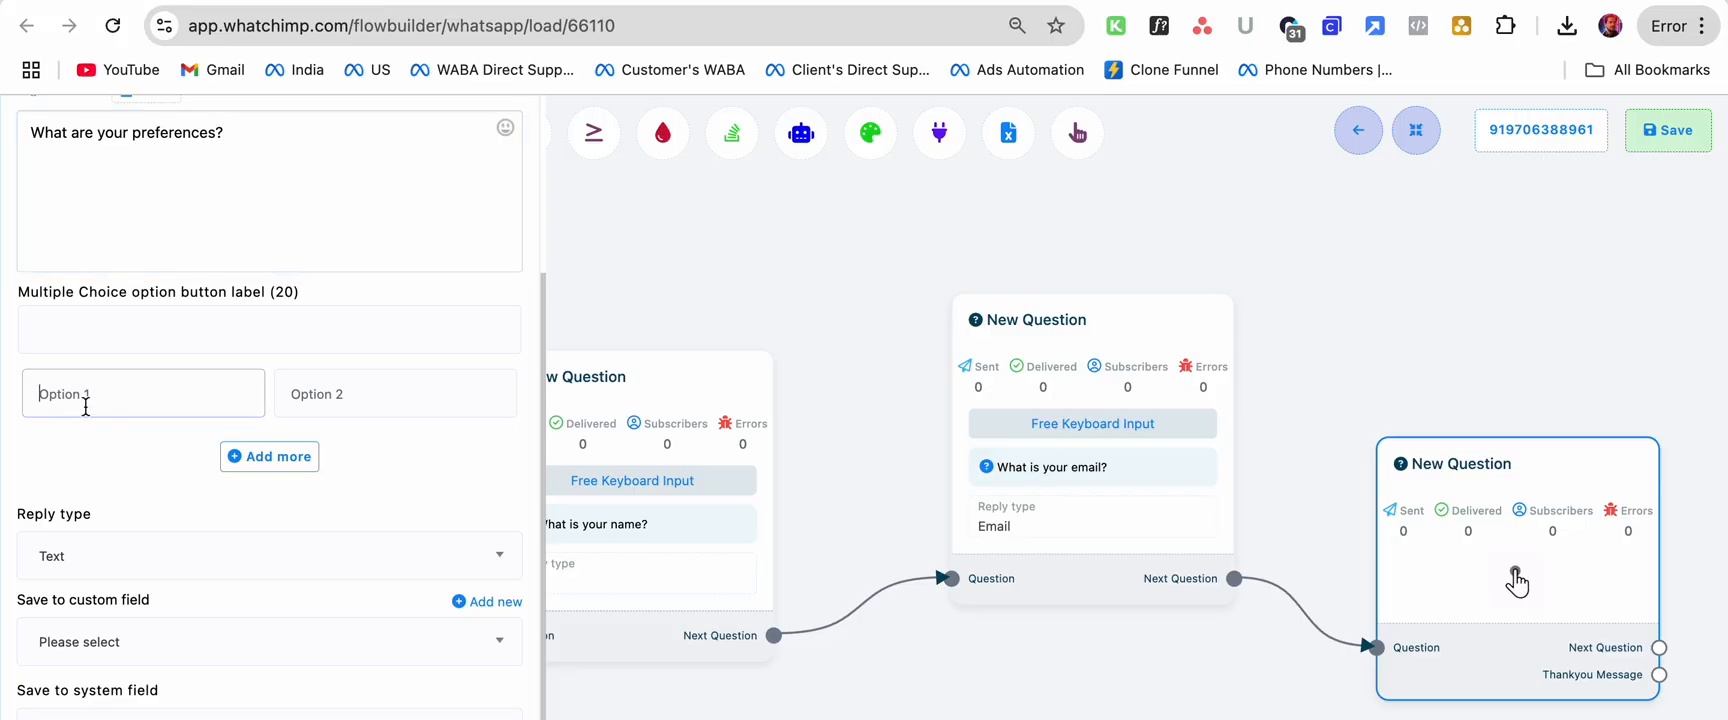Open the Save to custom field dropdown
The image size is (1728, 720).
[269, 641]
